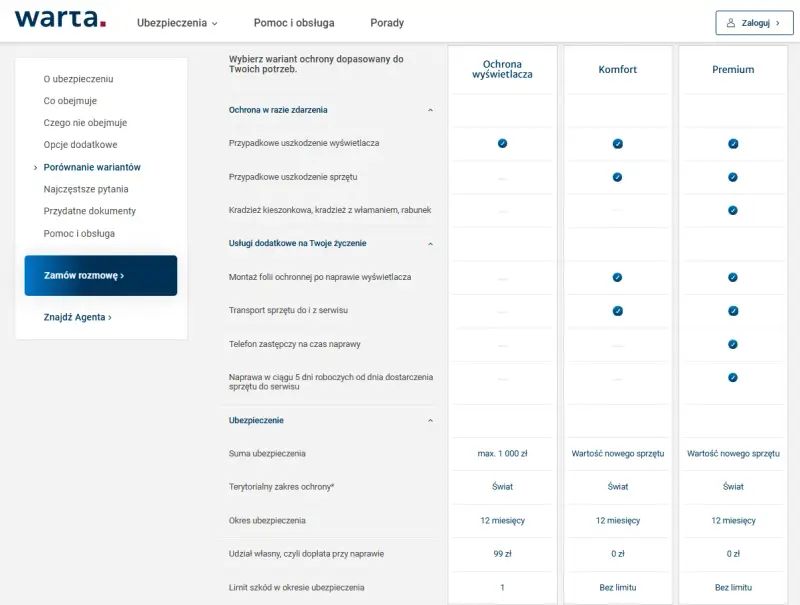
Task: Click the Zamów rozmowę button
Action: [x=101, y=275]
